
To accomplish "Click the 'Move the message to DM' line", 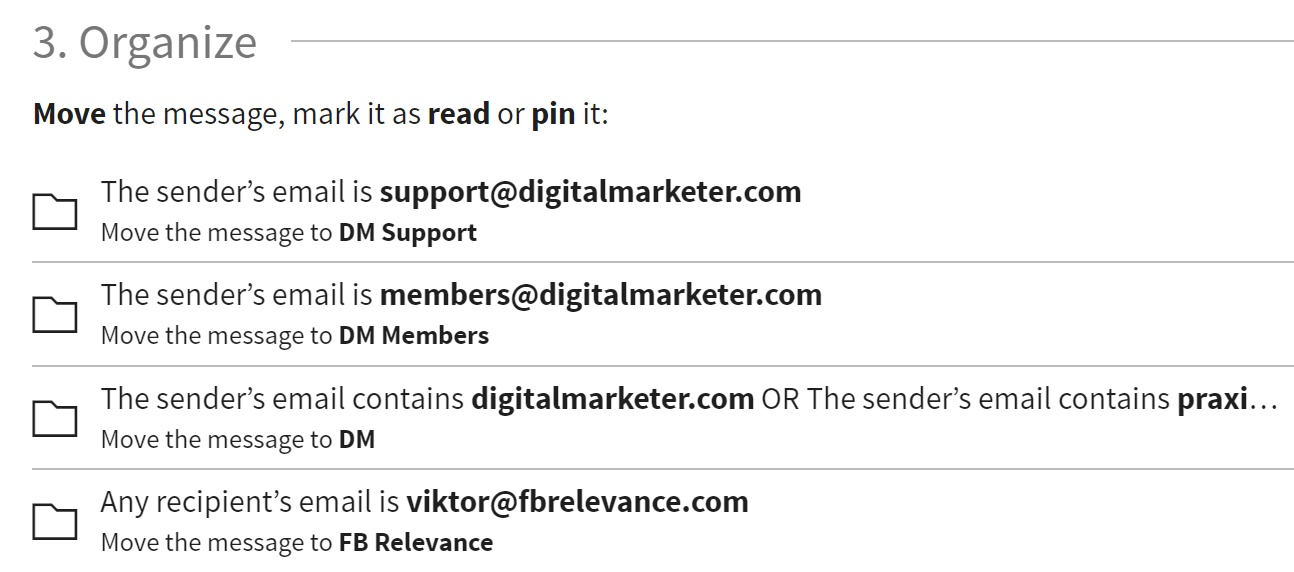I will click(x=238, y=439).
